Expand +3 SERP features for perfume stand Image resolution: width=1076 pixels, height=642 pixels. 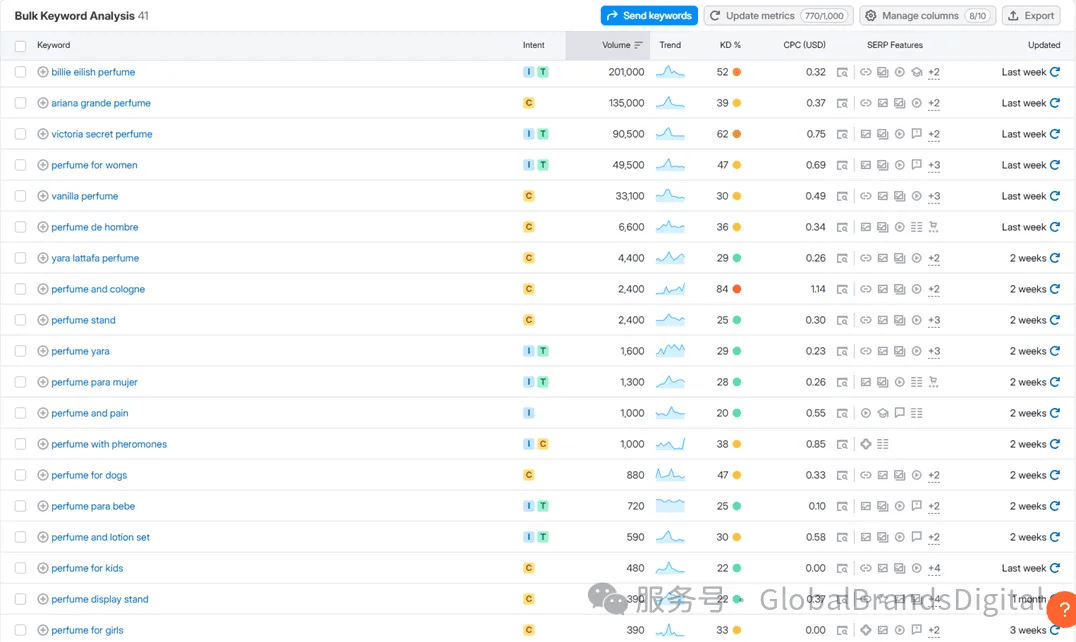tap(934, 320)
